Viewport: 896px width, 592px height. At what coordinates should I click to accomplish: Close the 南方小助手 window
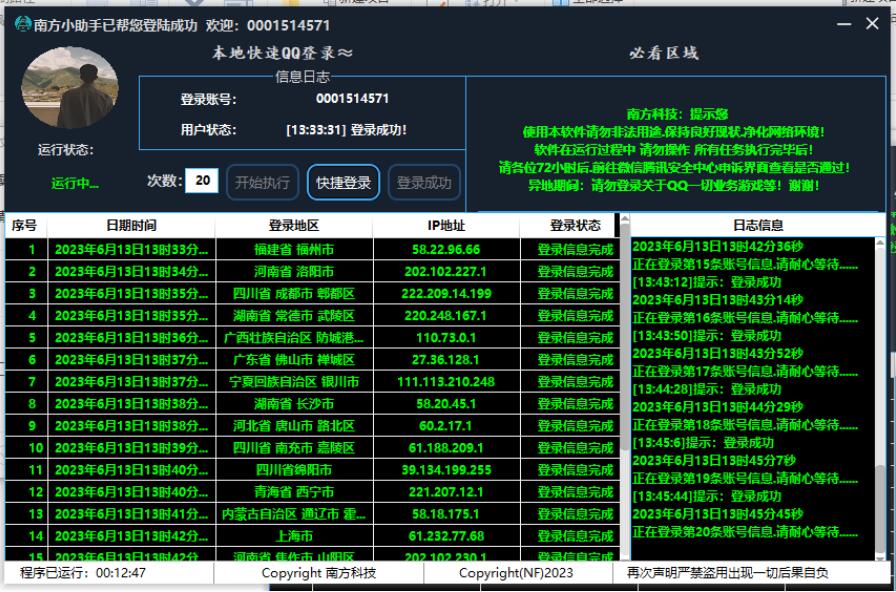872,23
